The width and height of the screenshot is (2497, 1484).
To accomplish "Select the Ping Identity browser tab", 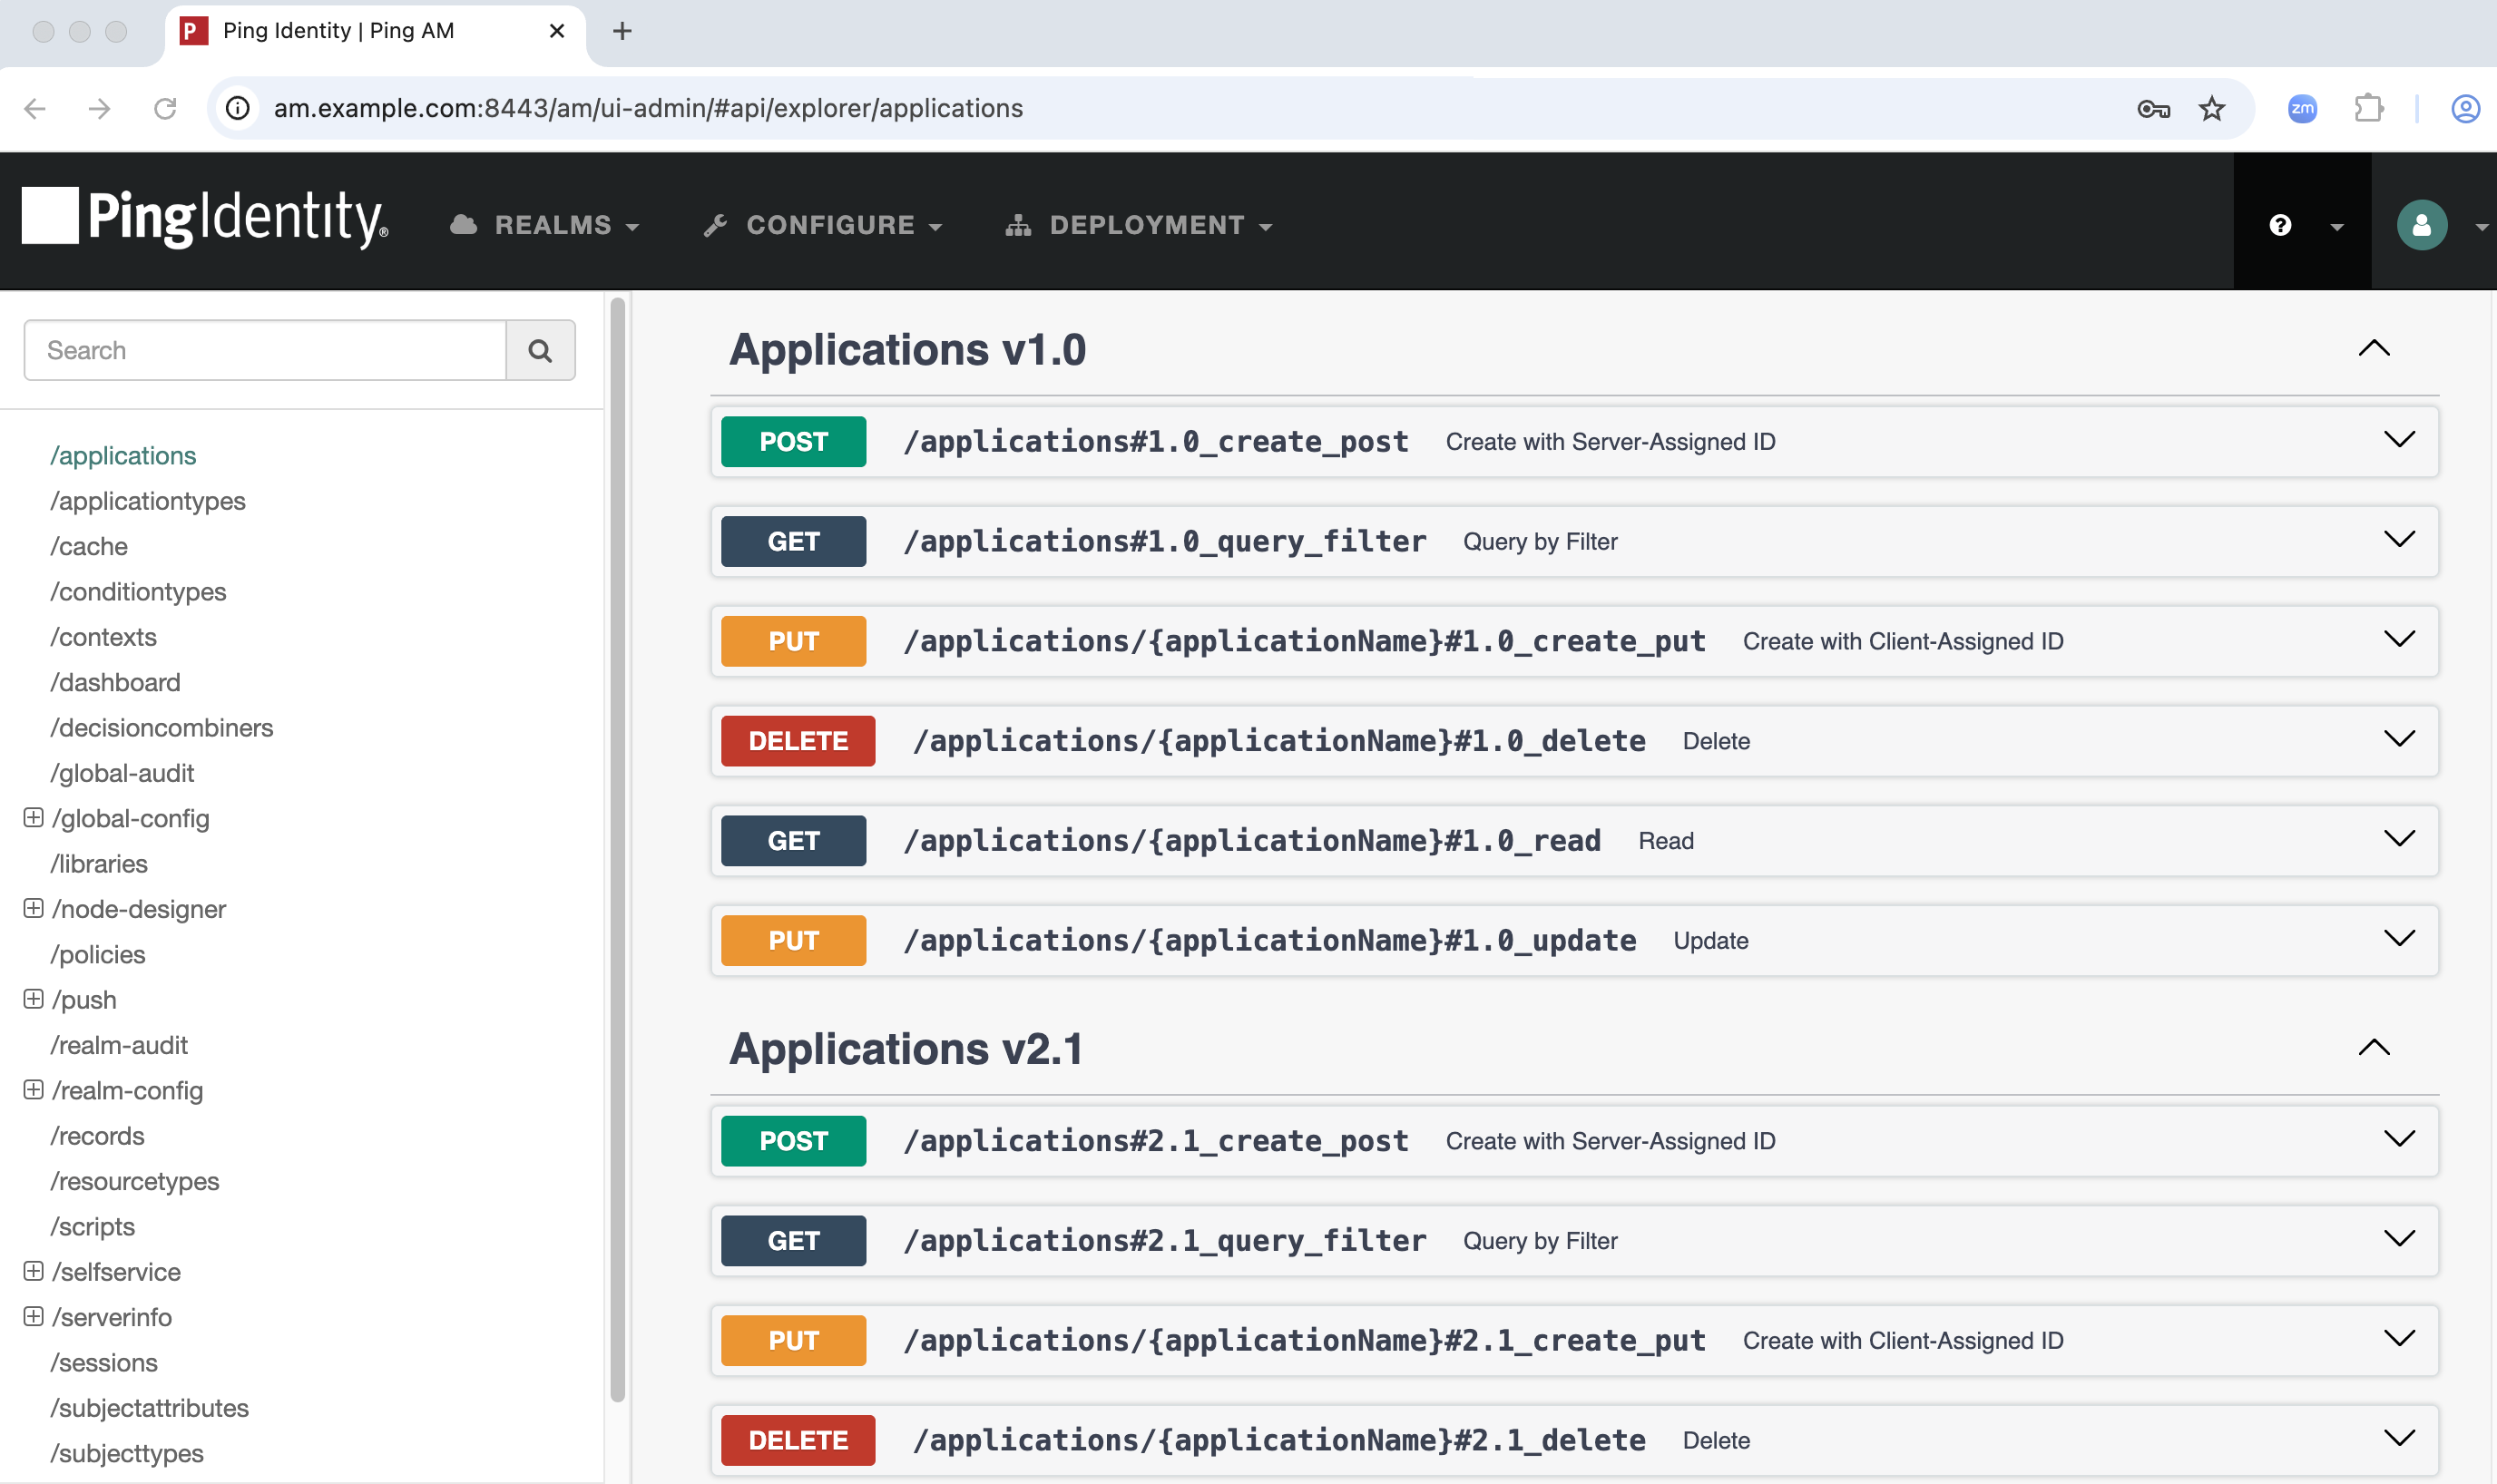I will click(x=340, y=30).
